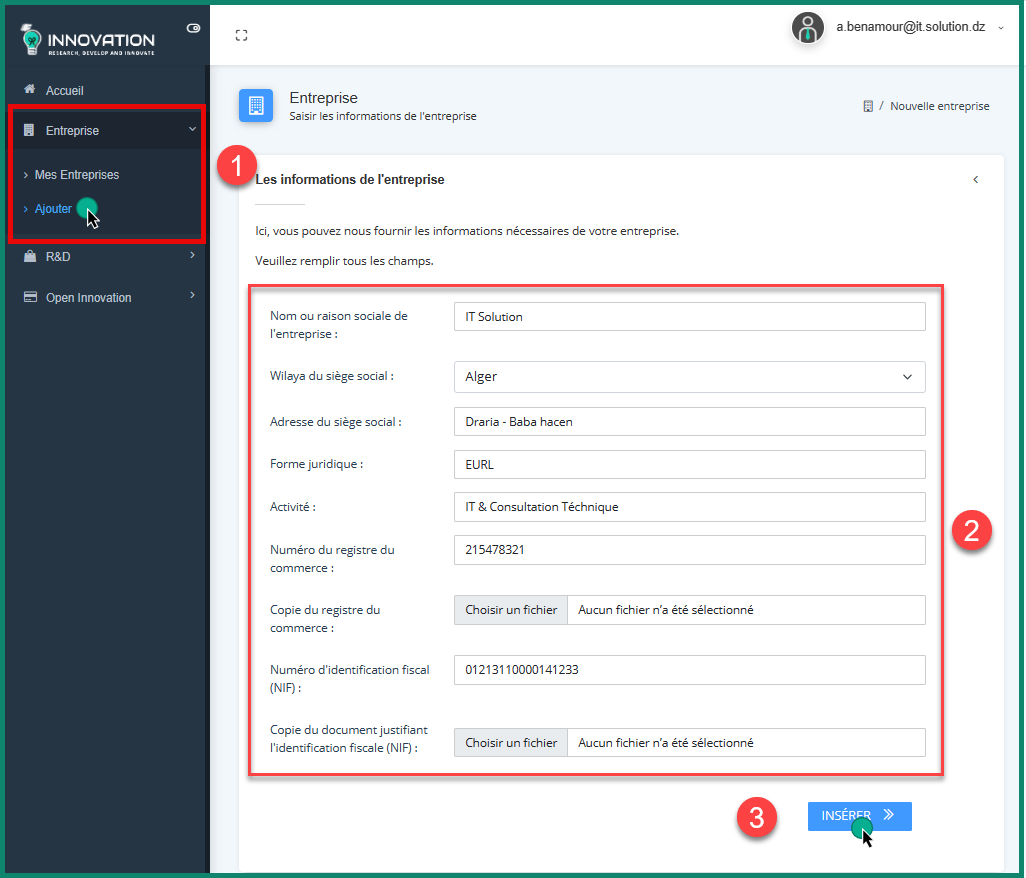Collapse the company information card arrow
1026x878 pixels.
point(975,180)
